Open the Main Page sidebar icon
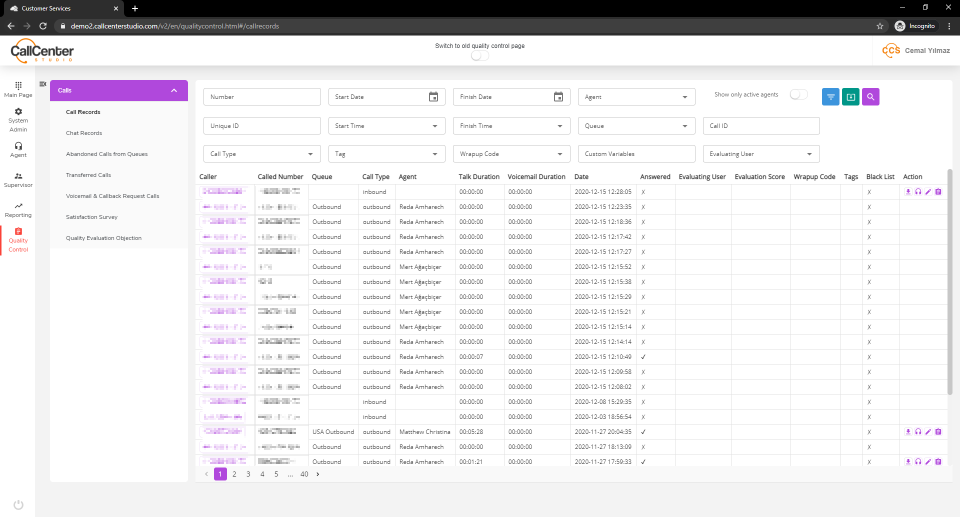Image resolution: width=960 pixels, height=517 pixels. [x=18, y=89]
